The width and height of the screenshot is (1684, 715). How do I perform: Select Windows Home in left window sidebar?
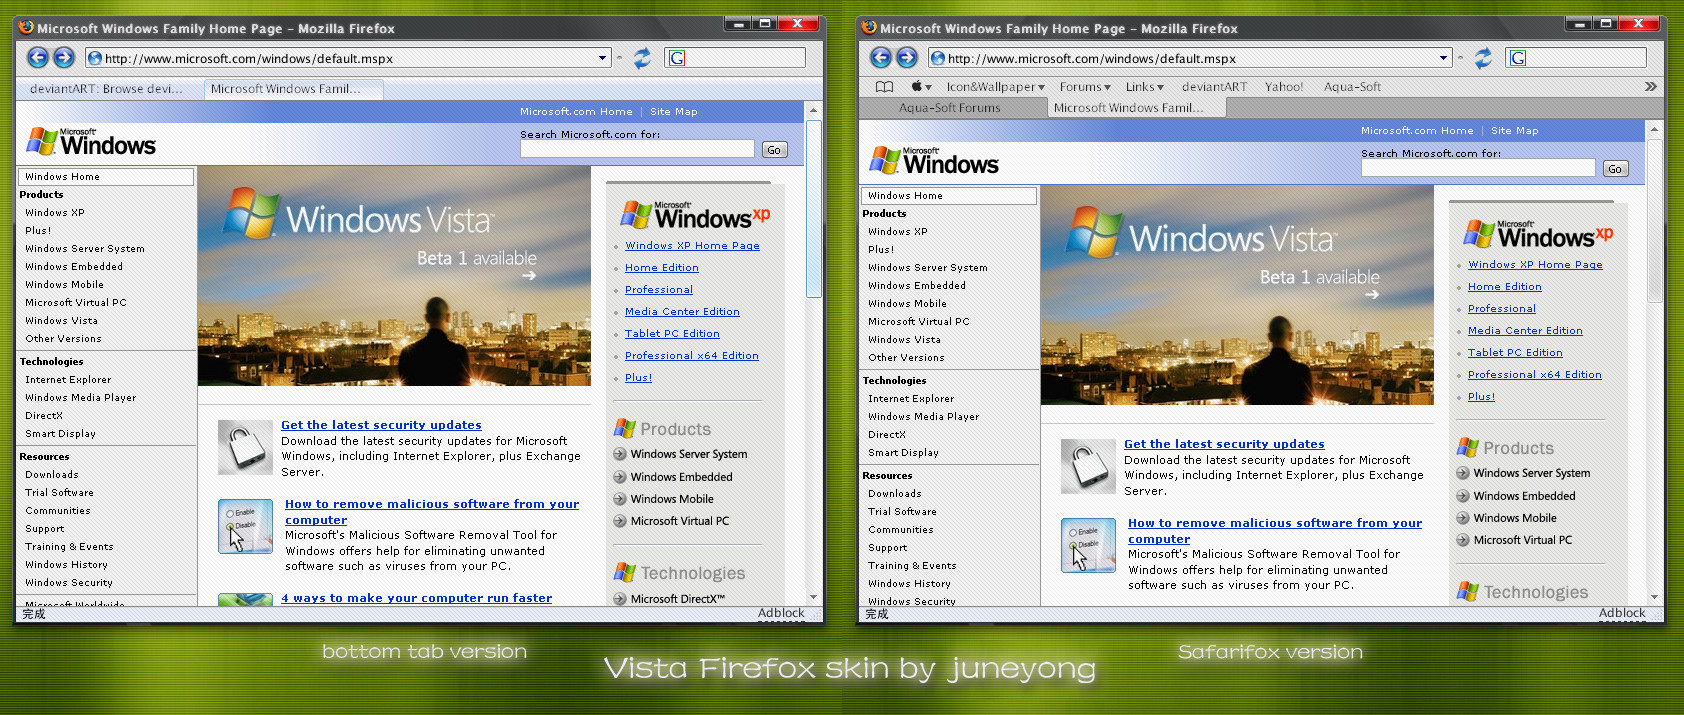pyautogui.click(x=106, y=177)
